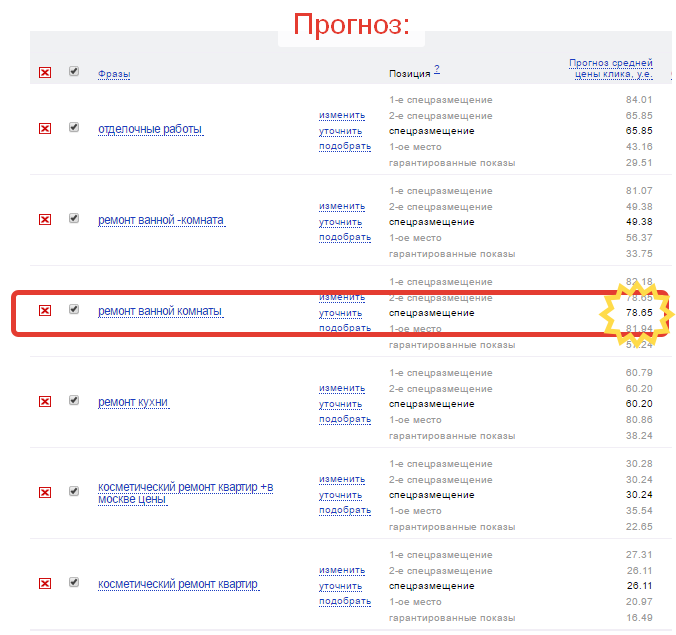Remove "косметический ремонт квартир" with the red X icon

tap(45, 583)
